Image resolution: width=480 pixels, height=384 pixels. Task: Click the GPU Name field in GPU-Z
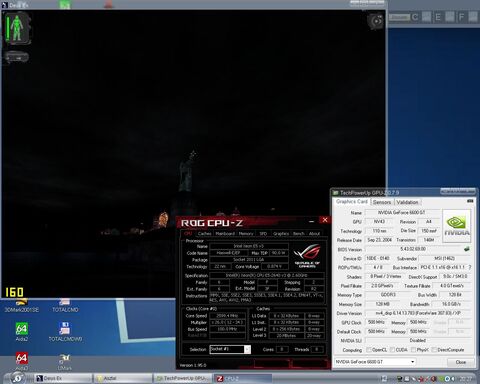402,212
